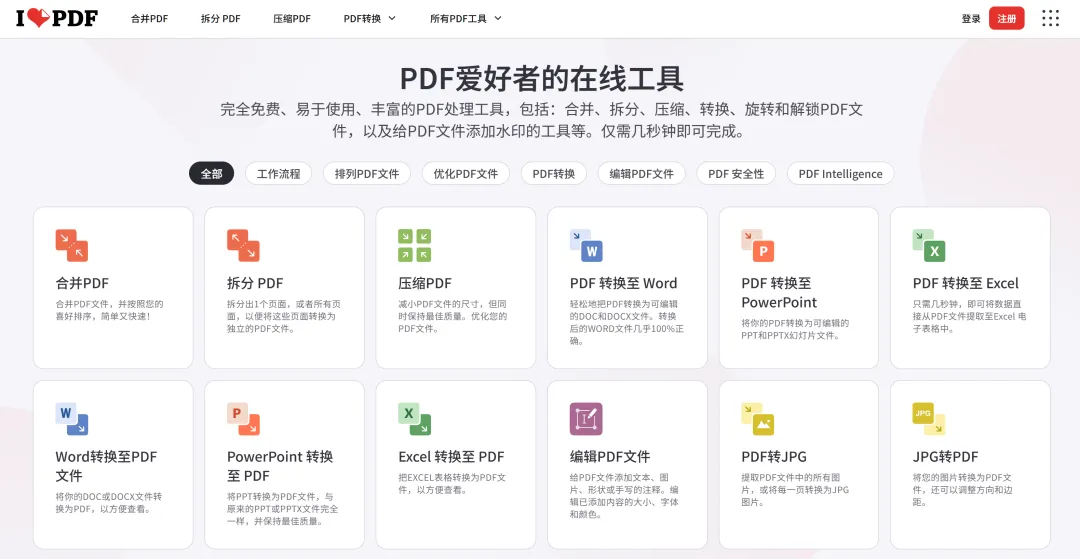Open the 拆分 PDF card title
Viewport: 1080px width, 559px height.
tap(255, 283)
